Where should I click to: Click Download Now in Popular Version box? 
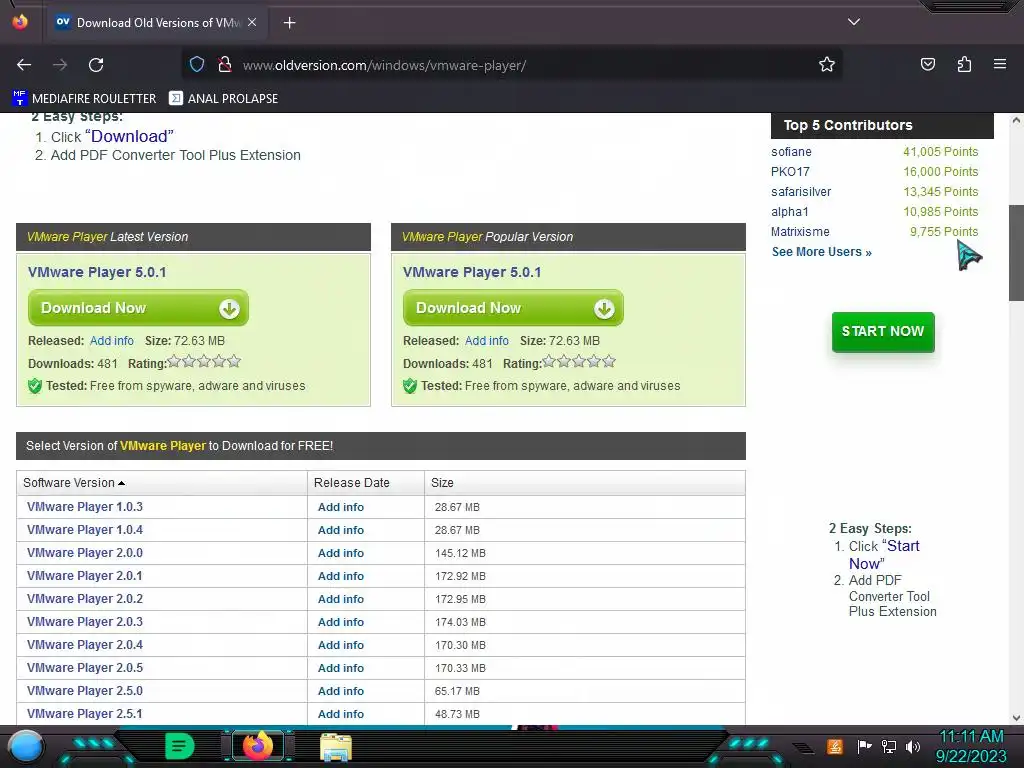coord(513,308)
